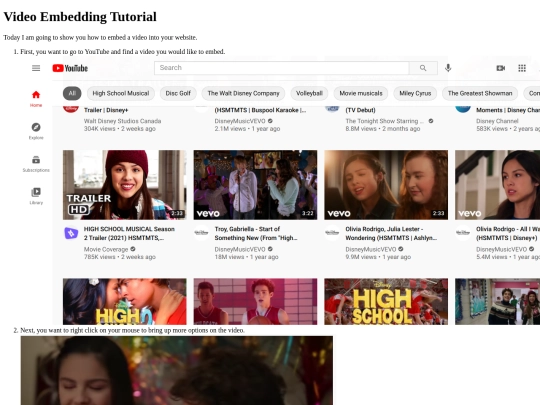This screenshot has height=405, width=540.
Task: Select the Movie musicals chip
Action: [x=361, y=93]
